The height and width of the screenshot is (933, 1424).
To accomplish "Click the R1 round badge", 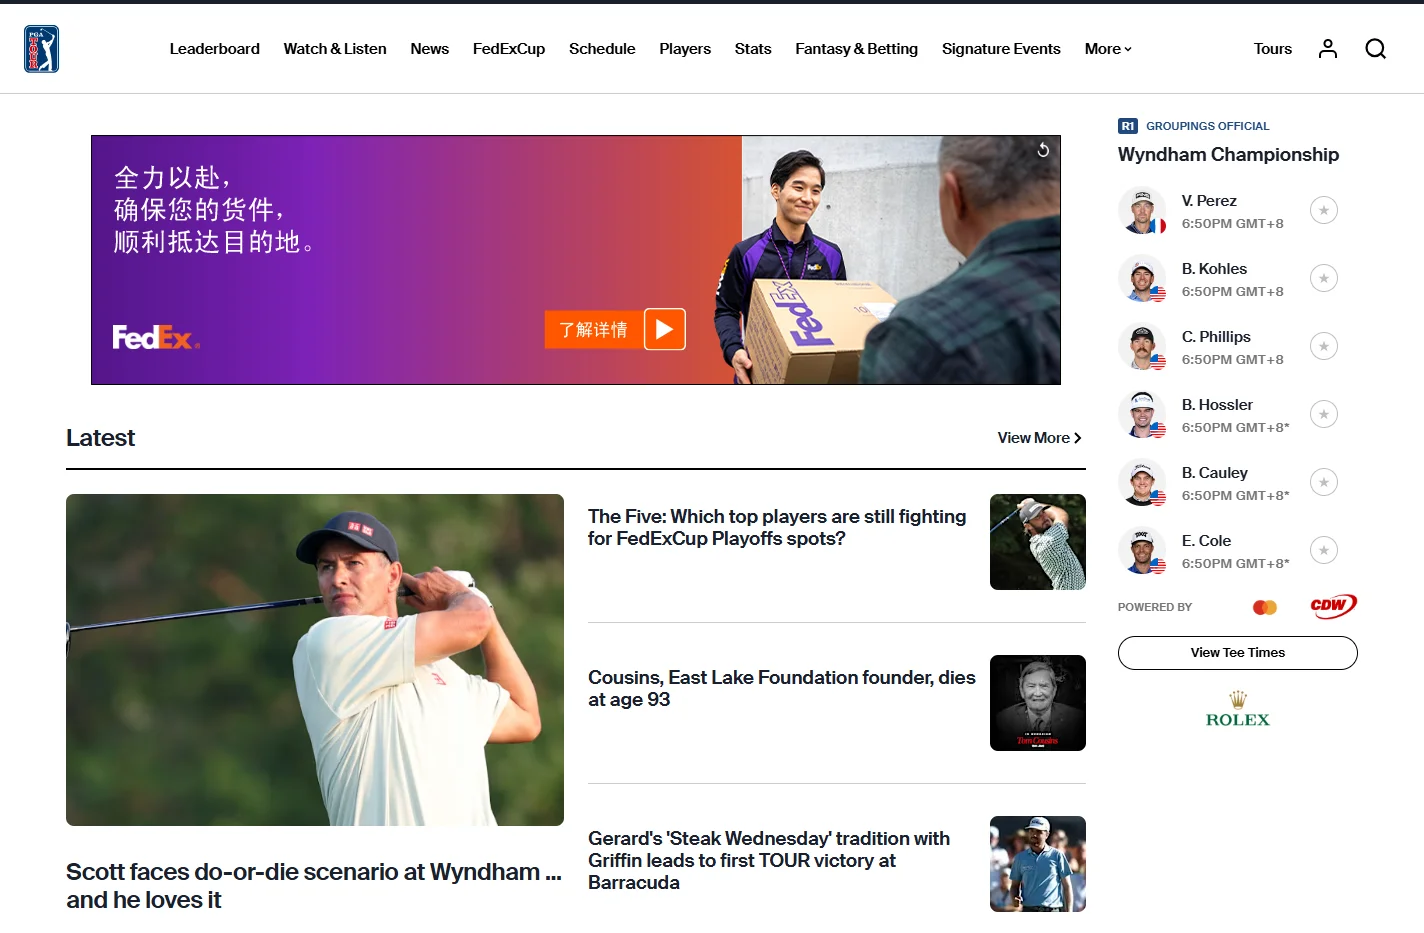I will coord(1128,126).
